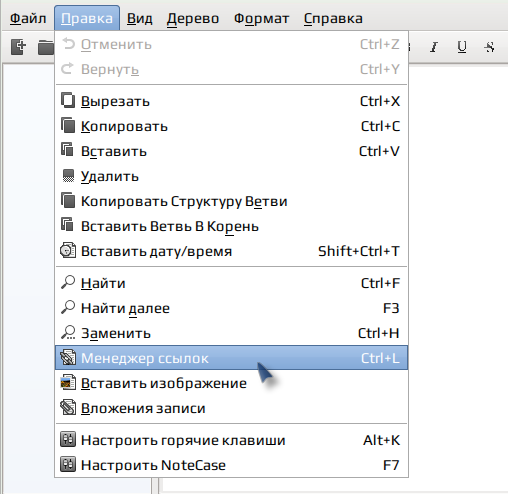
Task: Click the Ctrl+H shortcut label
Action: tap(379, 333)
